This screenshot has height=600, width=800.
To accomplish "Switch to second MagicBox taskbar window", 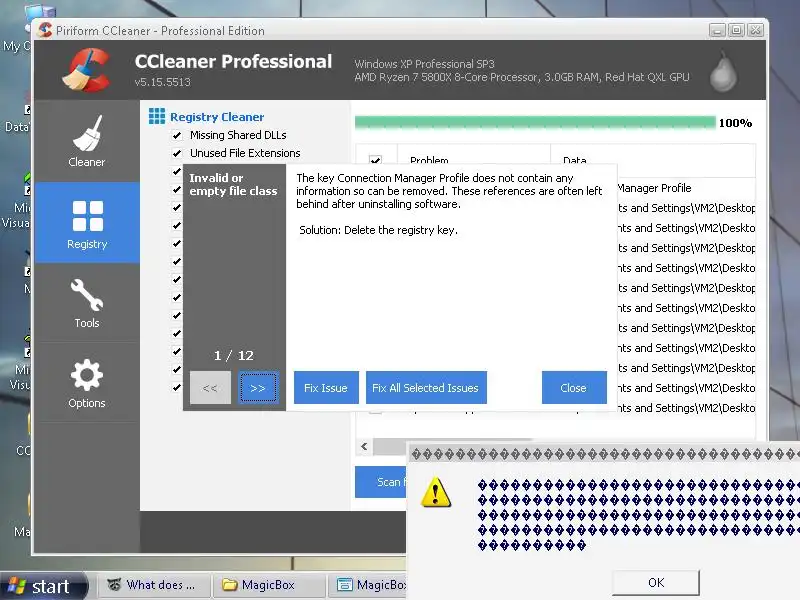I will [368, 585].
